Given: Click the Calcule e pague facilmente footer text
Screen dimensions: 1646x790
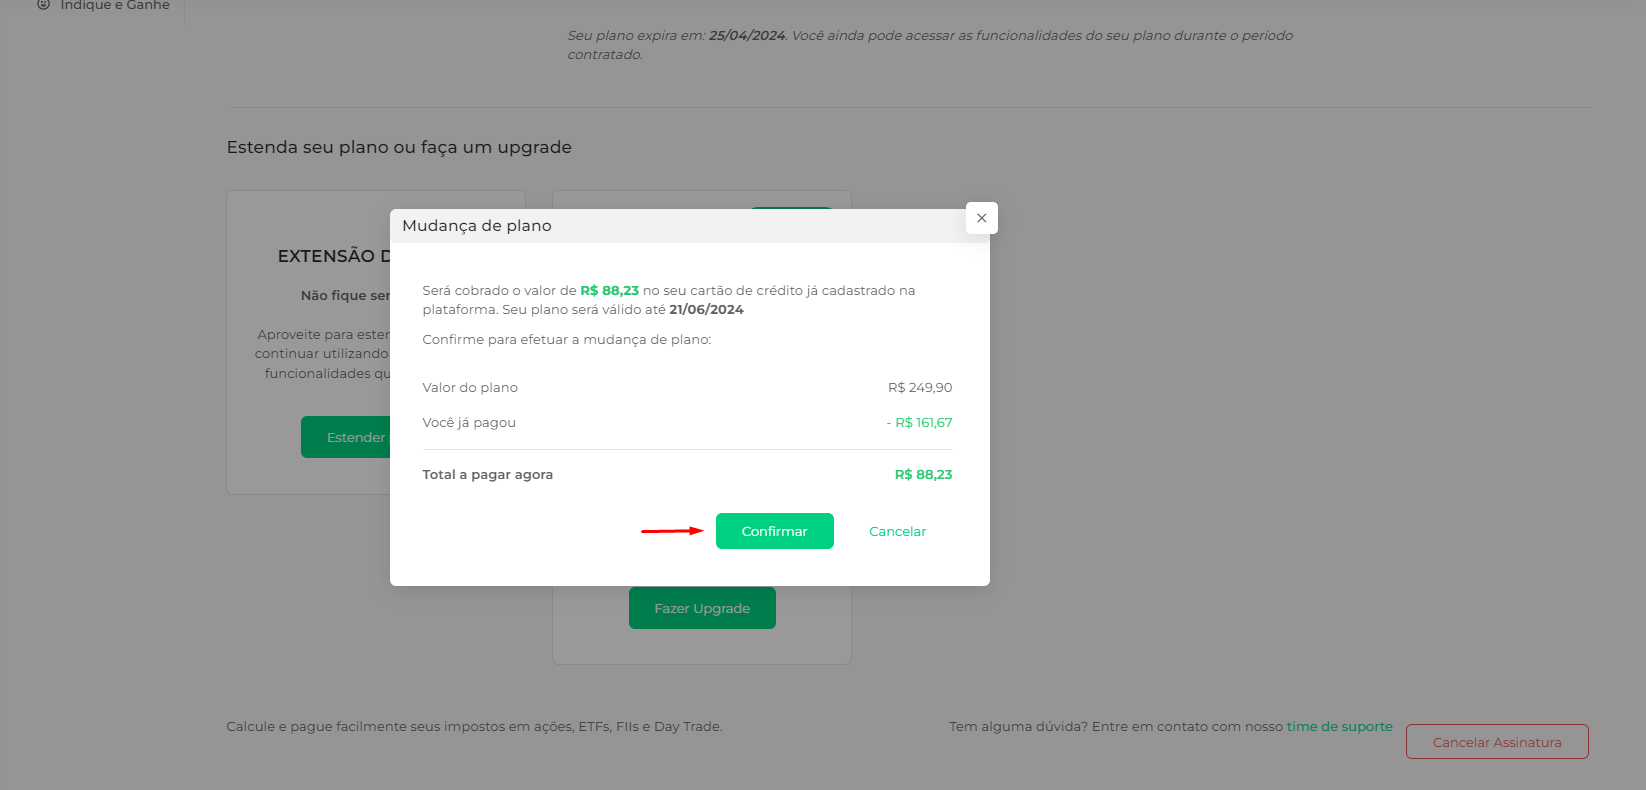Looking at the screenshot, I should (x=474, y=726).
